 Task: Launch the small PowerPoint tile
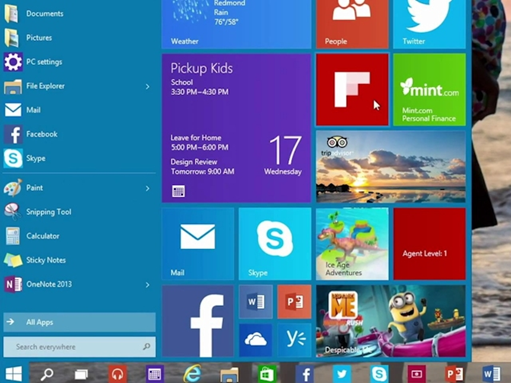(x=294, y=302)
